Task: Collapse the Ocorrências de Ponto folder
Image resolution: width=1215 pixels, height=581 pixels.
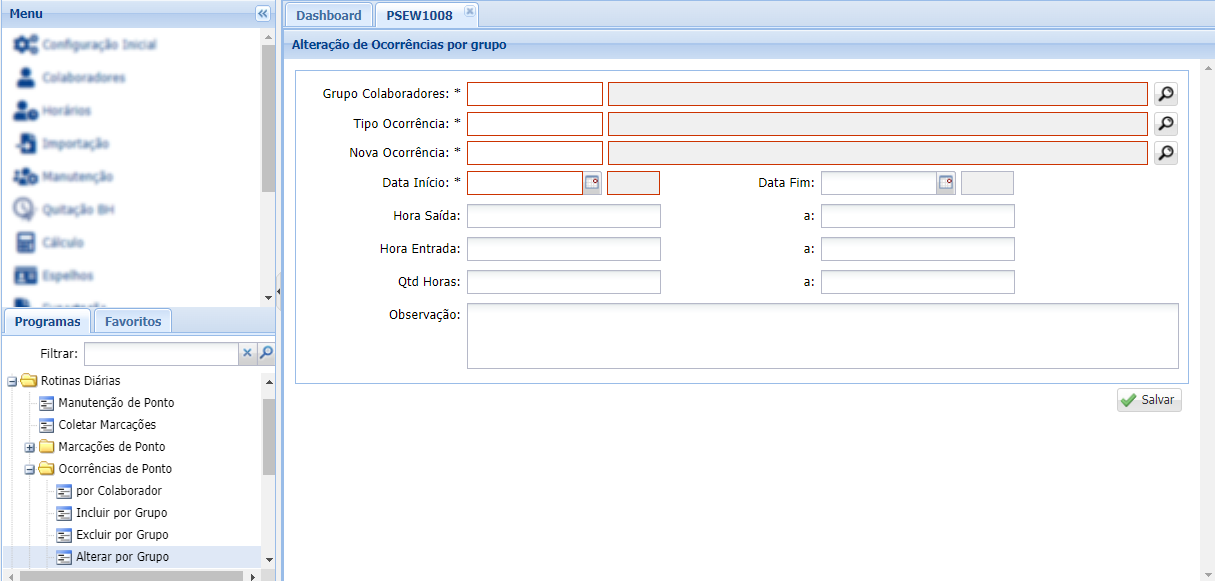Action: tap(30, 469)
